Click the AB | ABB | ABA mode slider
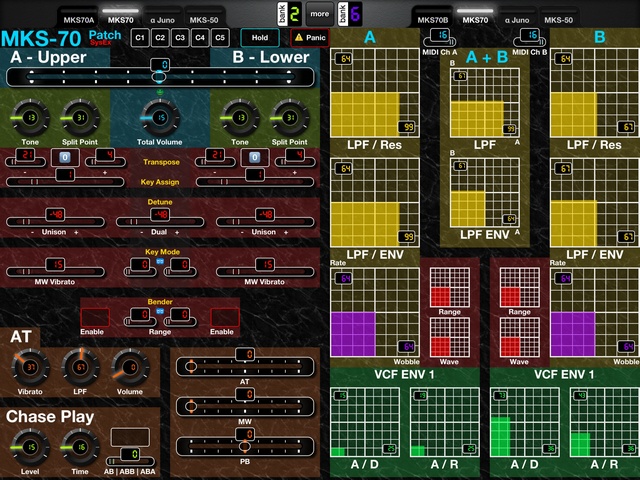The height and width of the screenshot is (480, 640). coord(130,461)
